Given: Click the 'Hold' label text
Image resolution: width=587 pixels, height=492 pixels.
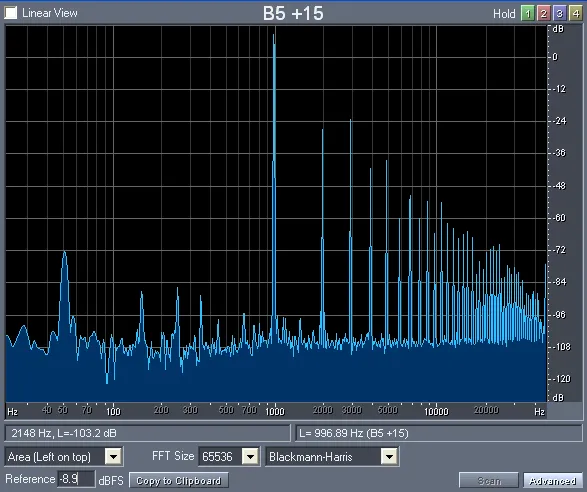Looking at the screenshot, I should pyautogui.click(x=504, y=14).
